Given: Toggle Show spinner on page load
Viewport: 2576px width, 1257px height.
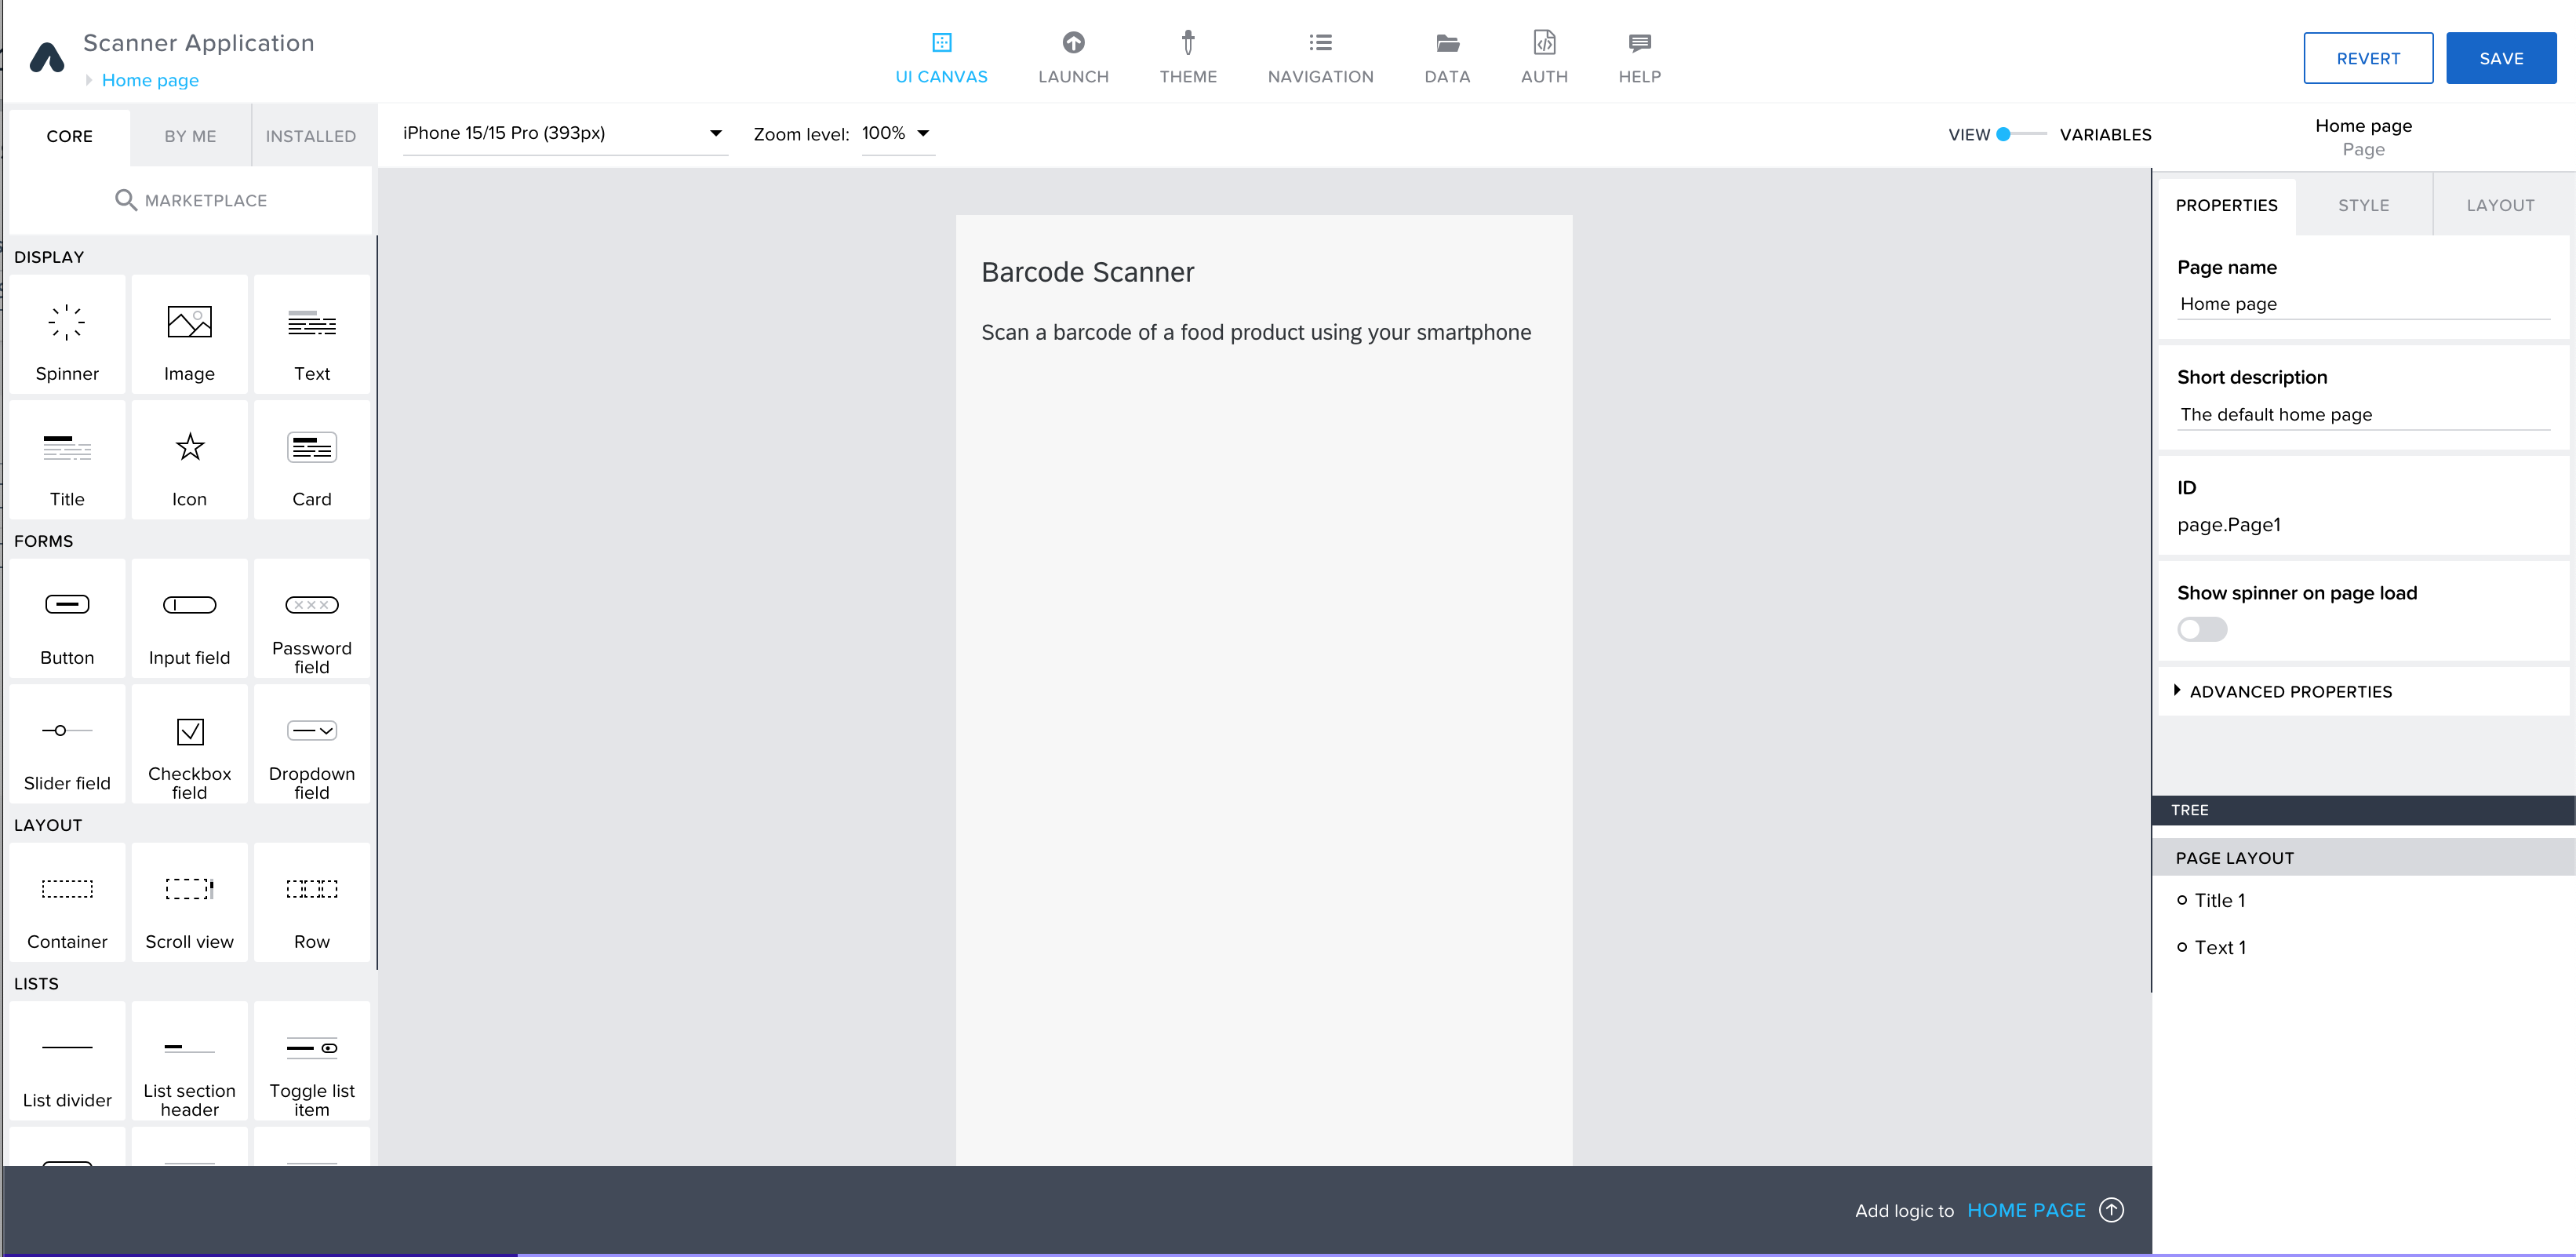Looking at the screenshot, I should 2201,629.
